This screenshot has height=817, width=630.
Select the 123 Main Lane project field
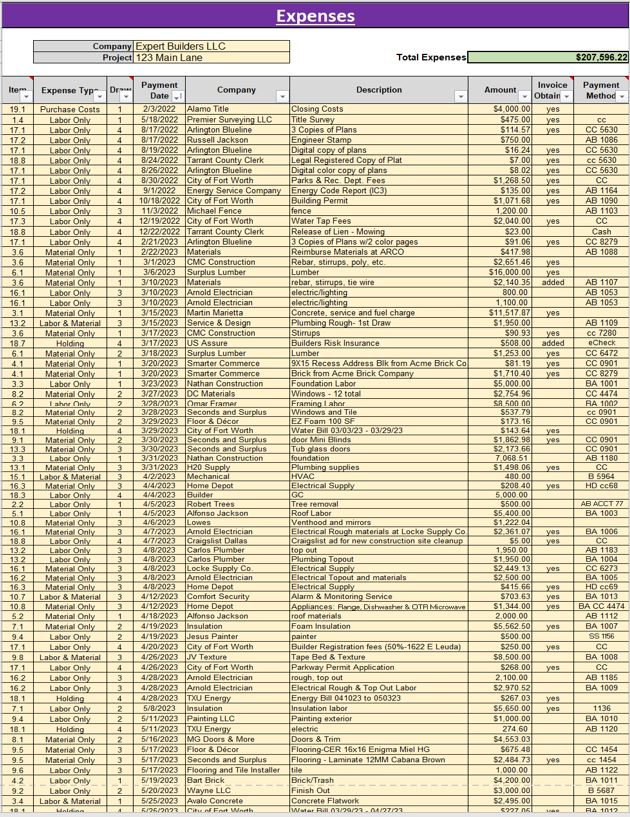pyautogui.click(x=212, y=58)
